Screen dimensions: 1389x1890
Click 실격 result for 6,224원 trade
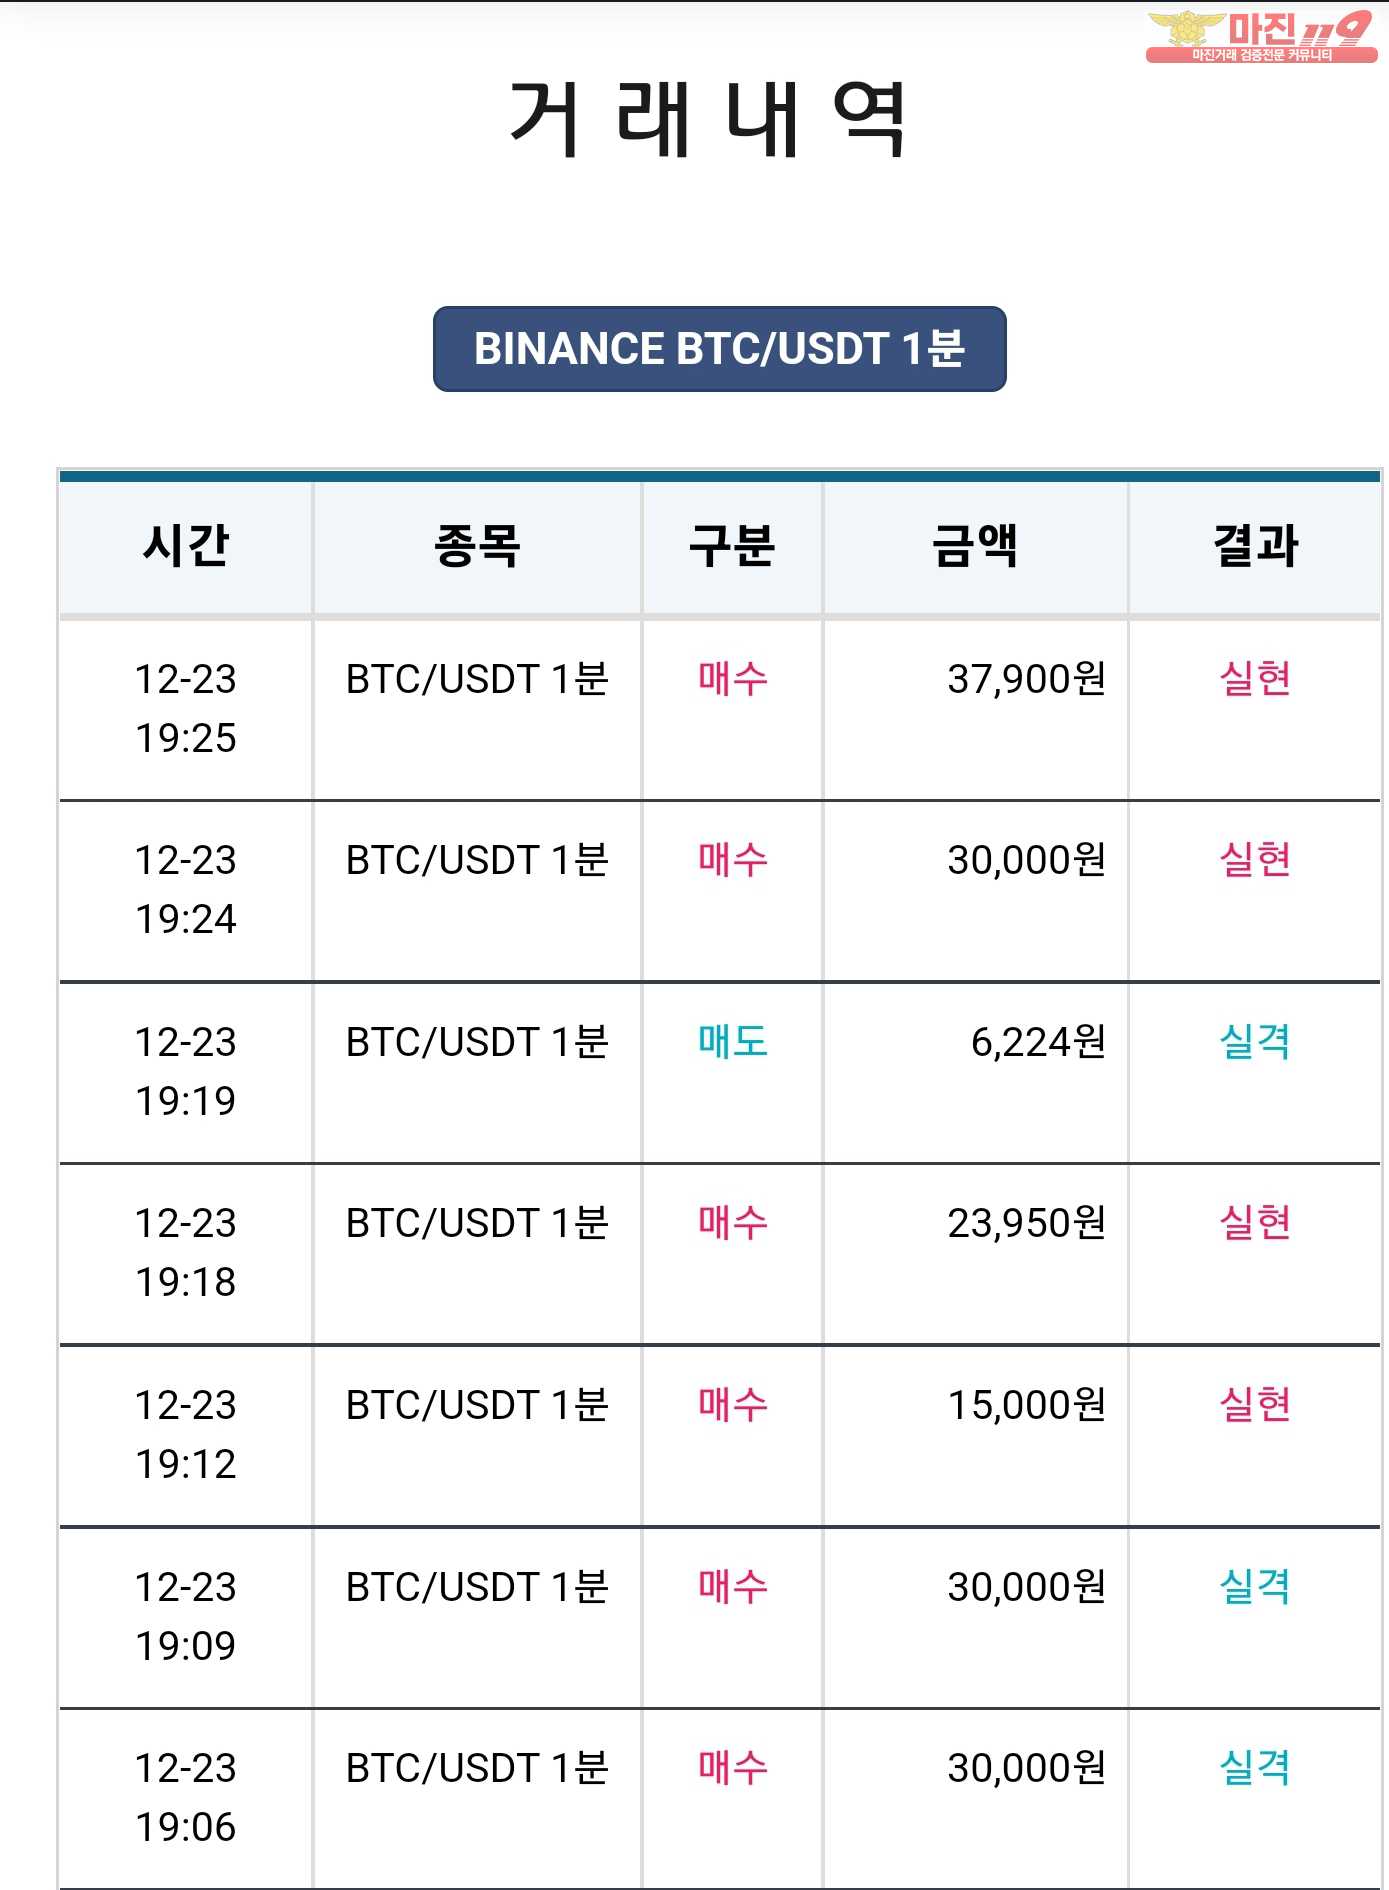point(1255,1042)
